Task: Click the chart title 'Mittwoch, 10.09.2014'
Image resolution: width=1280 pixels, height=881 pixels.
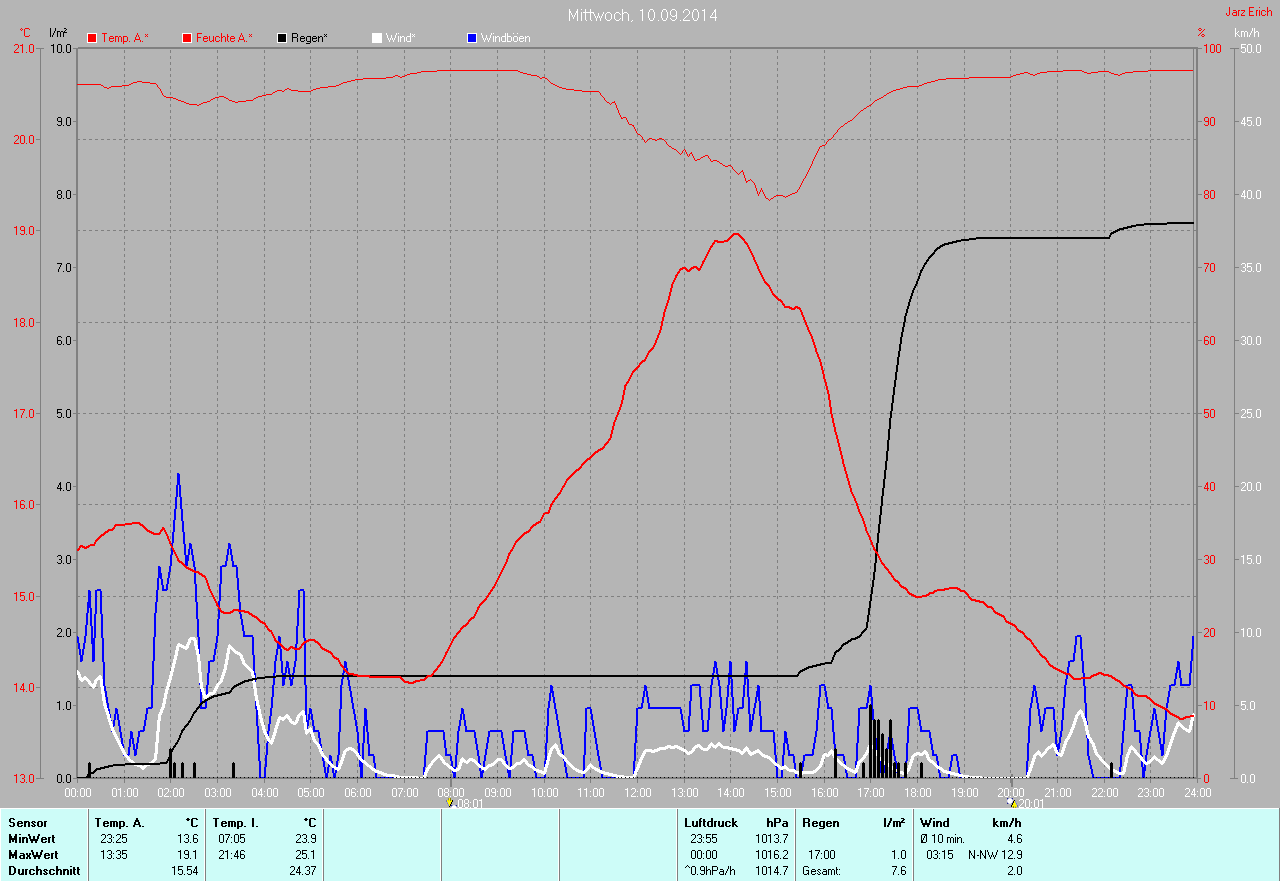Action: 642,15
